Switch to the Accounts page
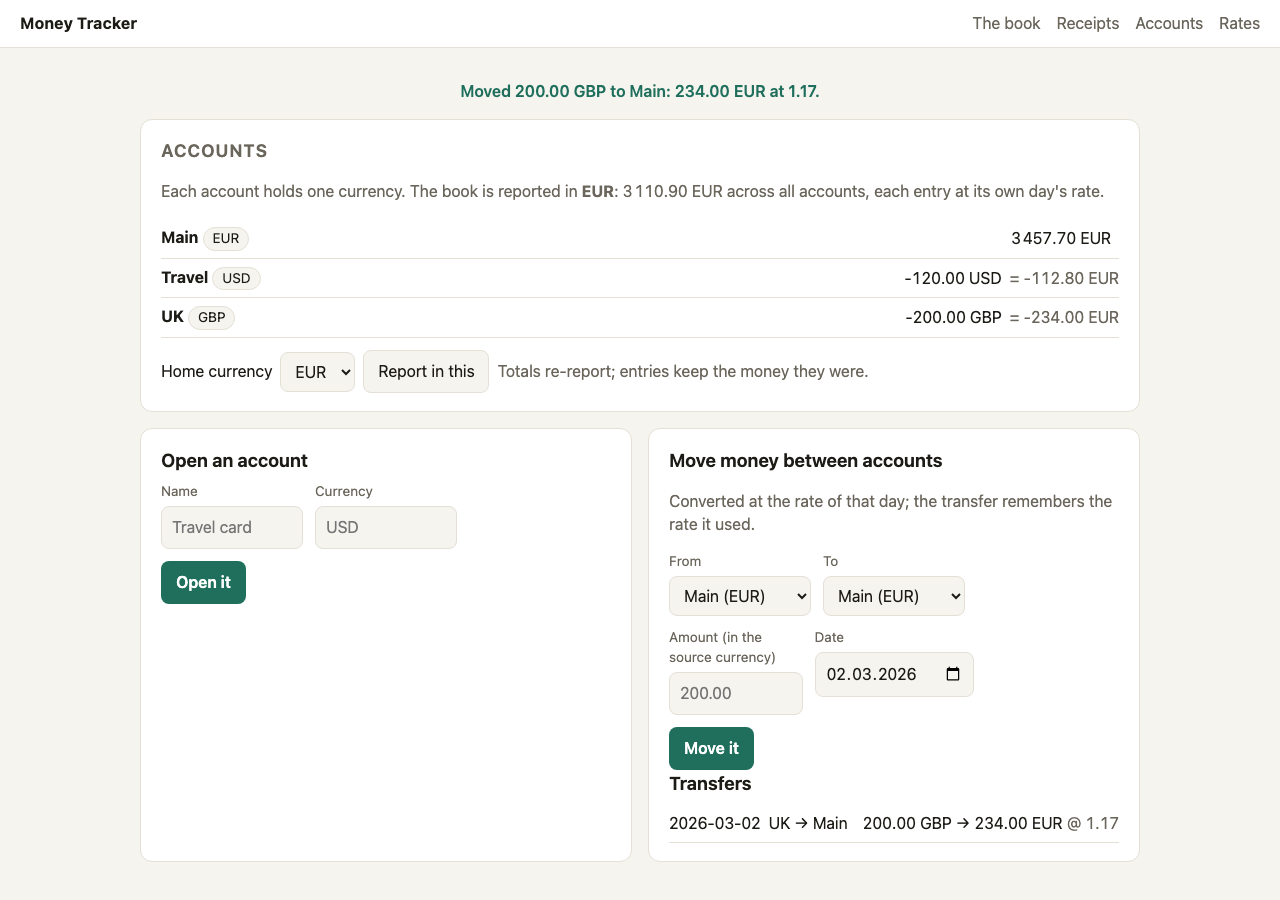 (x=1169, y=23)
